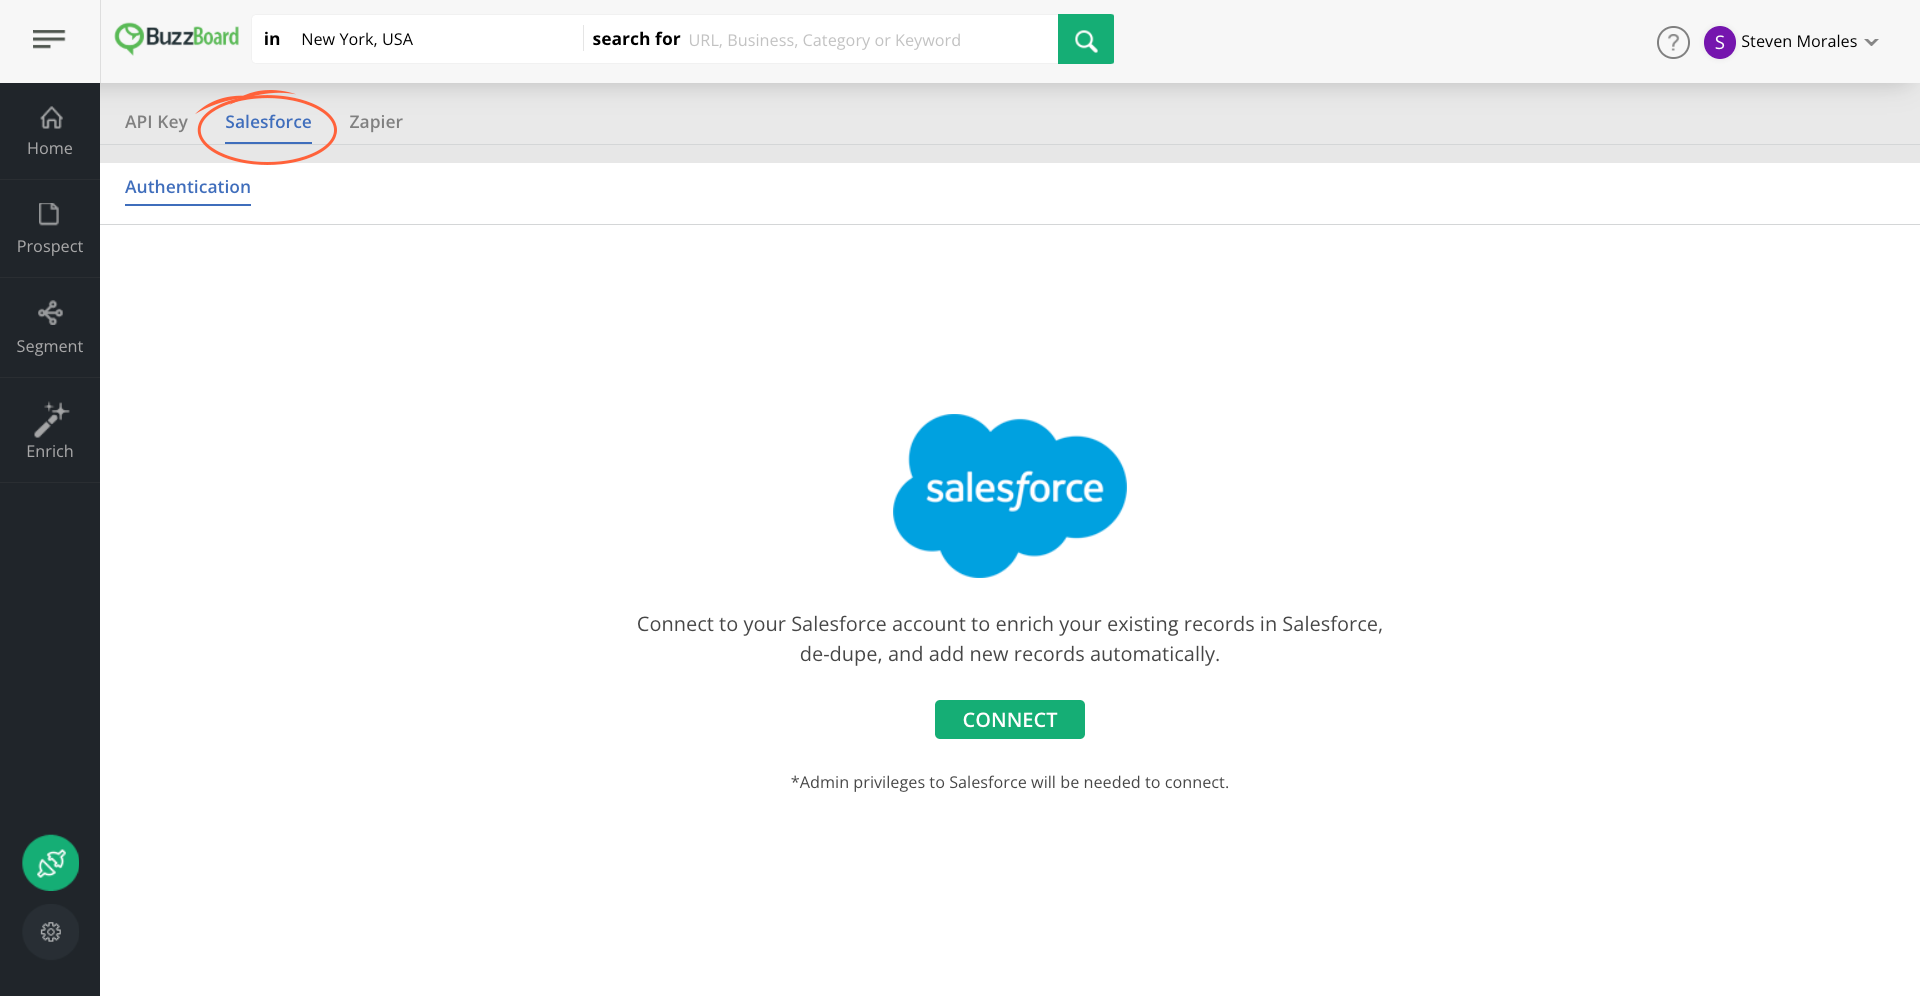Viewport: 1920px width, 996px height.
Task: Go to Home in the sidebar
Action: pyautogui.click(x=50, y=131)
